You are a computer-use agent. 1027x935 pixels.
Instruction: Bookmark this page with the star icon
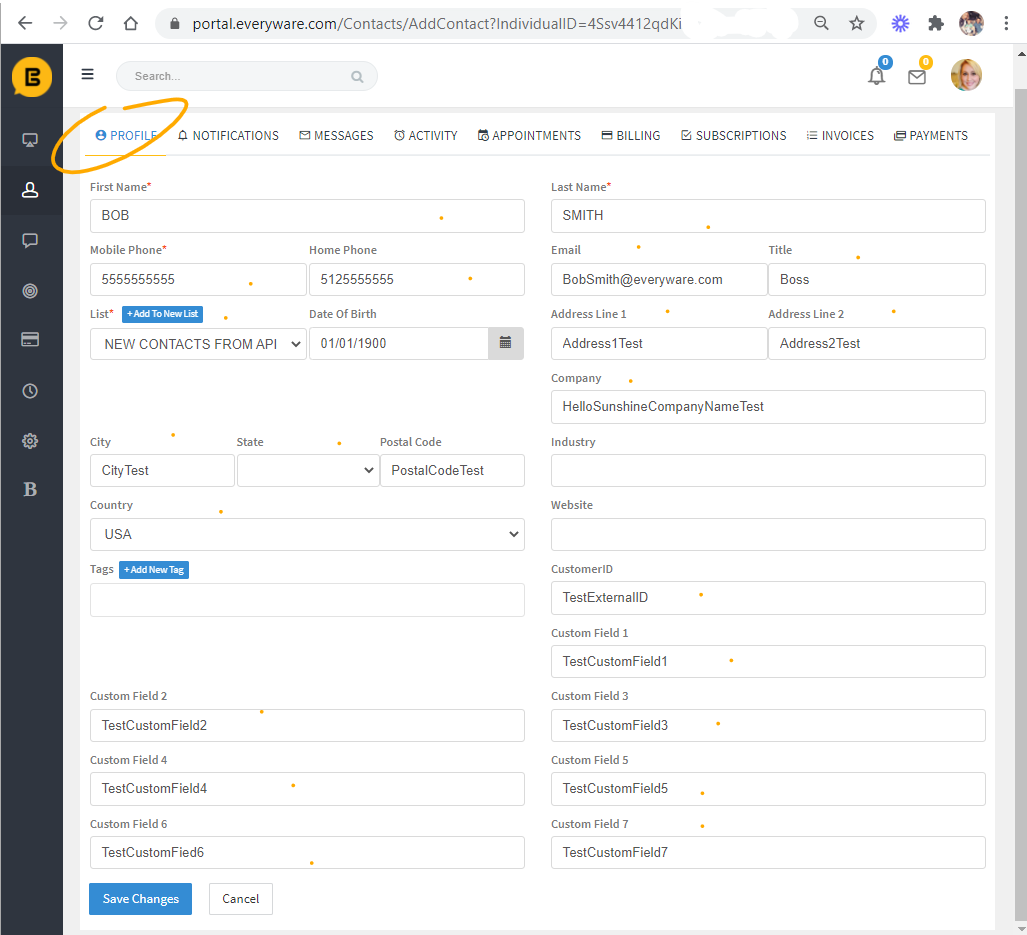tap(857, 24)
